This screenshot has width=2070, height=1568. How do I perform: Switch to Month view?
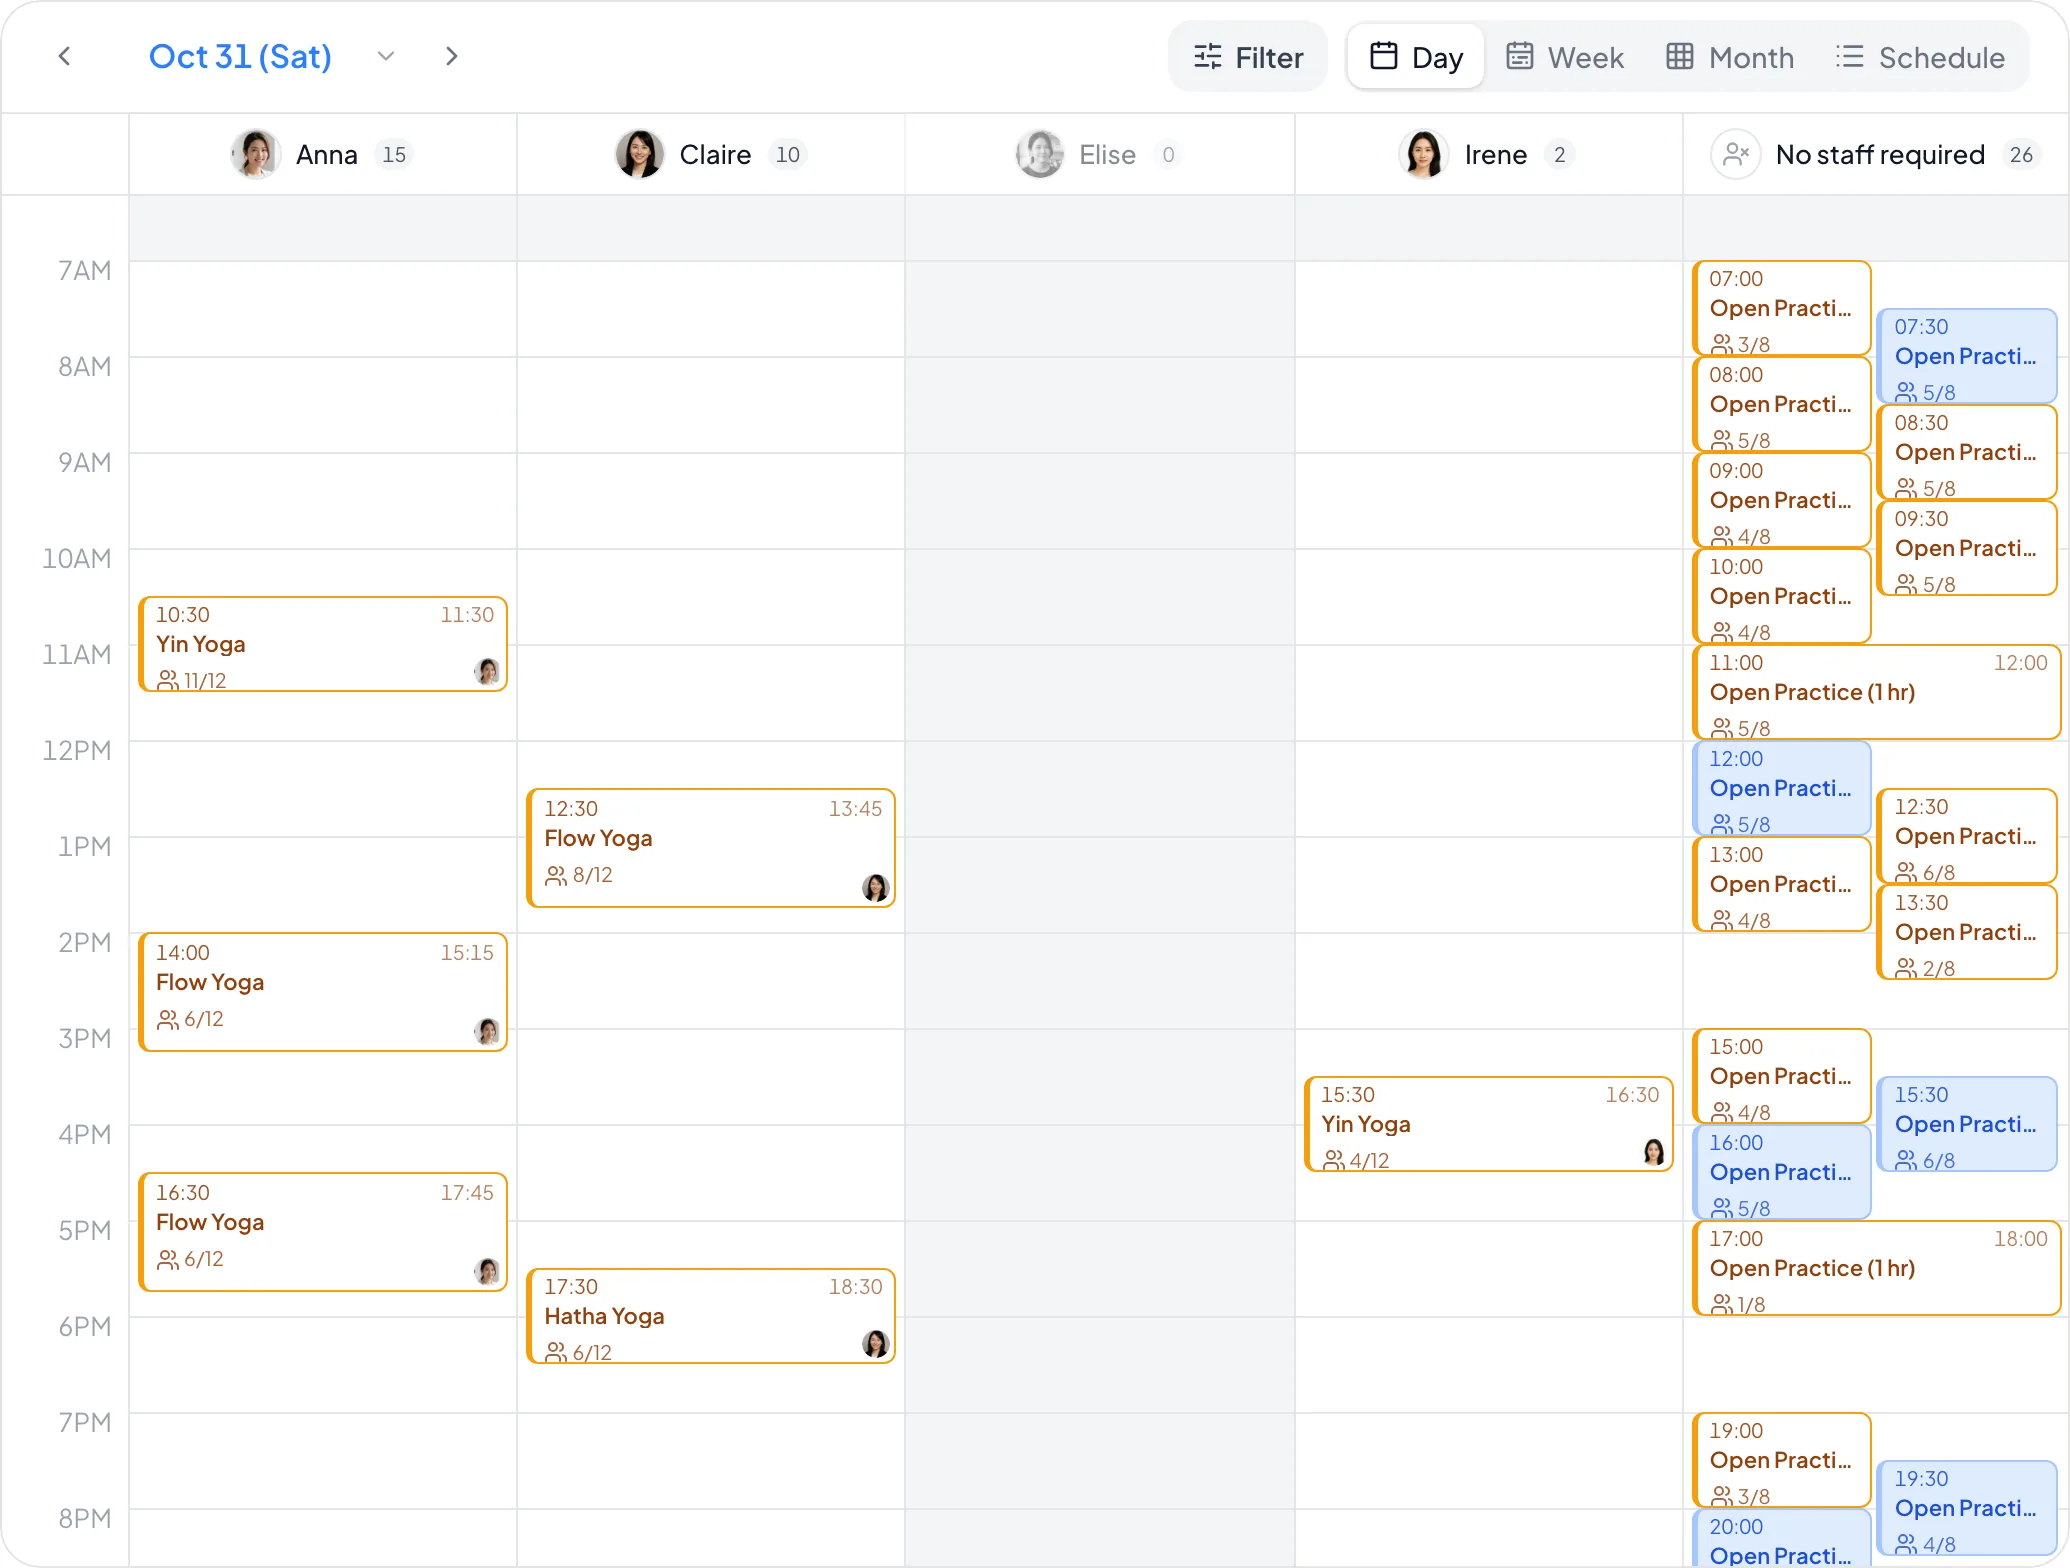click(1730, 57)
